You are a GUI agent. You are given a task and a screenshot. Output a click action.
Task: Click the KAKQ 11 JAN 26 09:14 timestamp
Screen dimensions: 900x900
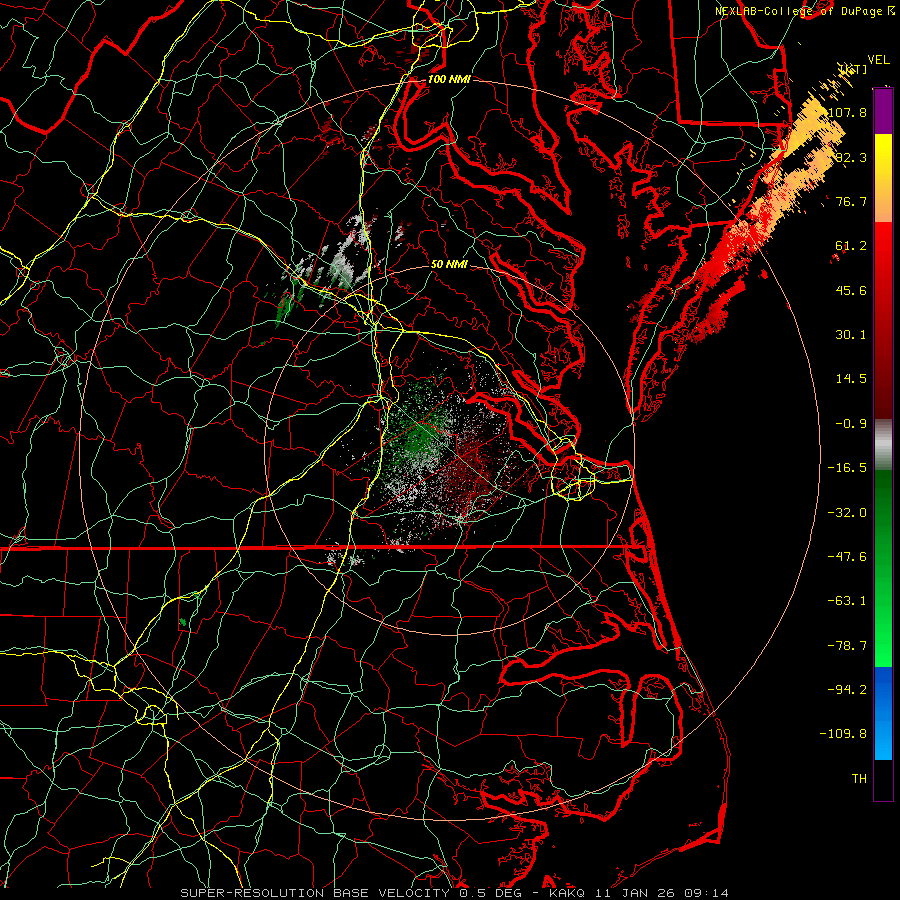click(x=639, y=893)
